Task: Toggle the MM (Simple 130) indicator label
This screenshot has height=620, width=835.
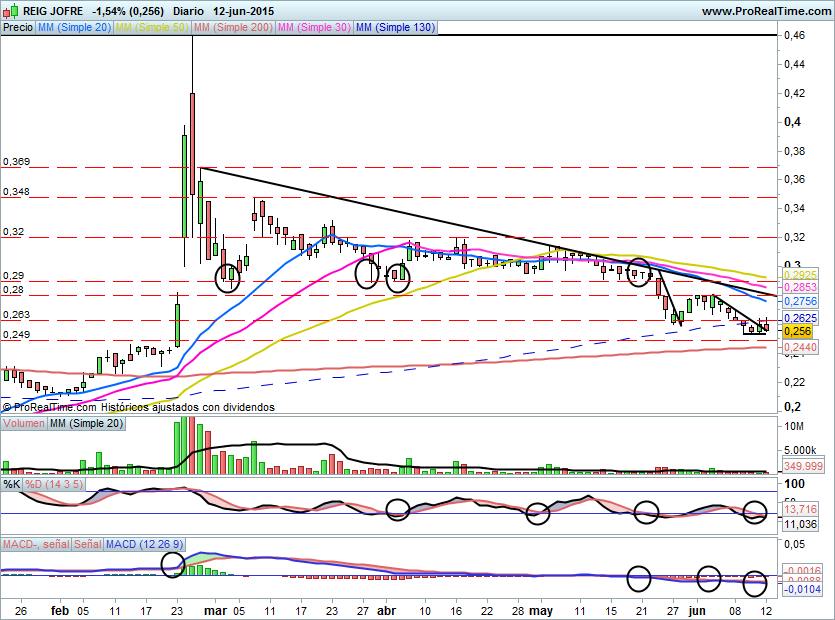Action: [395, 28]
